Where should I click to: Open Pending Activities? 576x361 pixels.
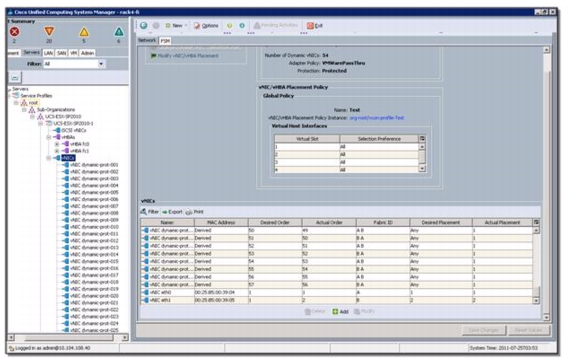tap(276, 25)
